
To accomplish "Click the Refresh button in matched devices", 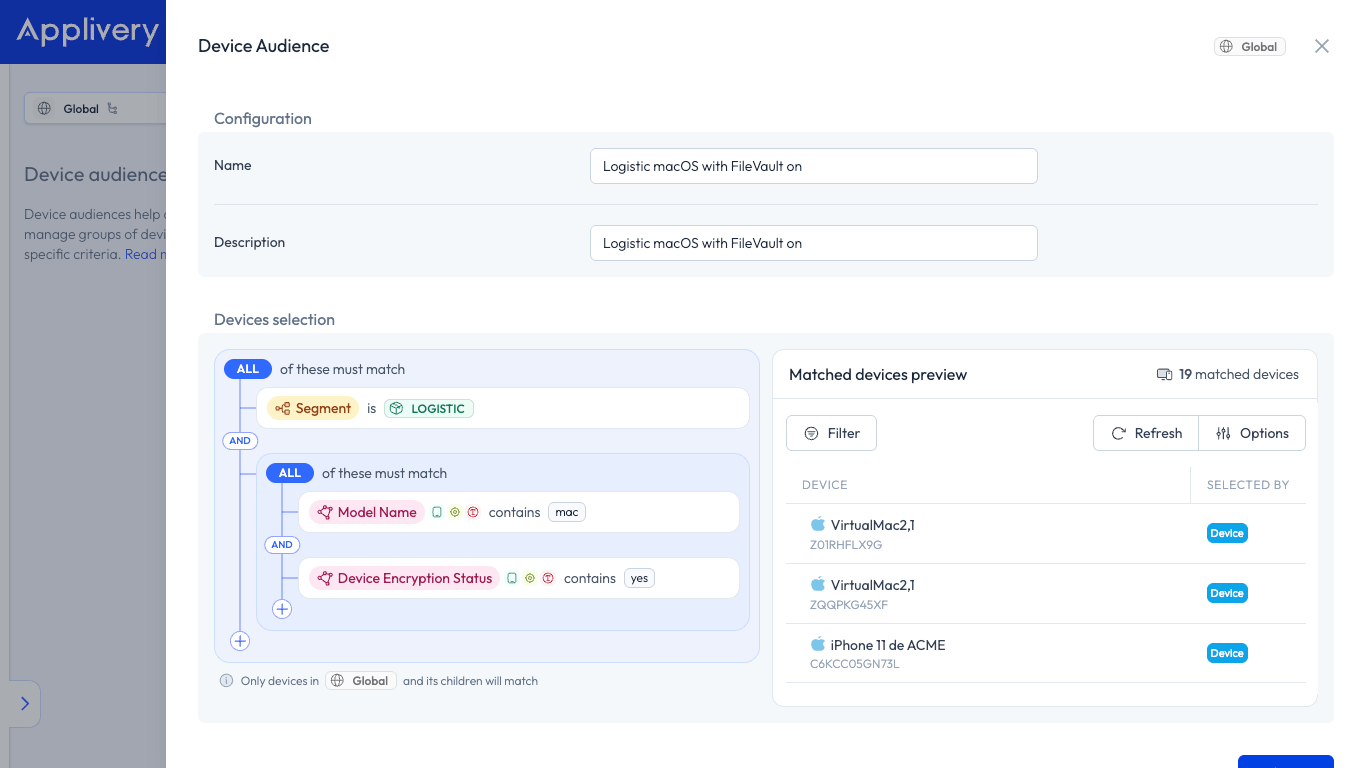I will click(1146, 433).
